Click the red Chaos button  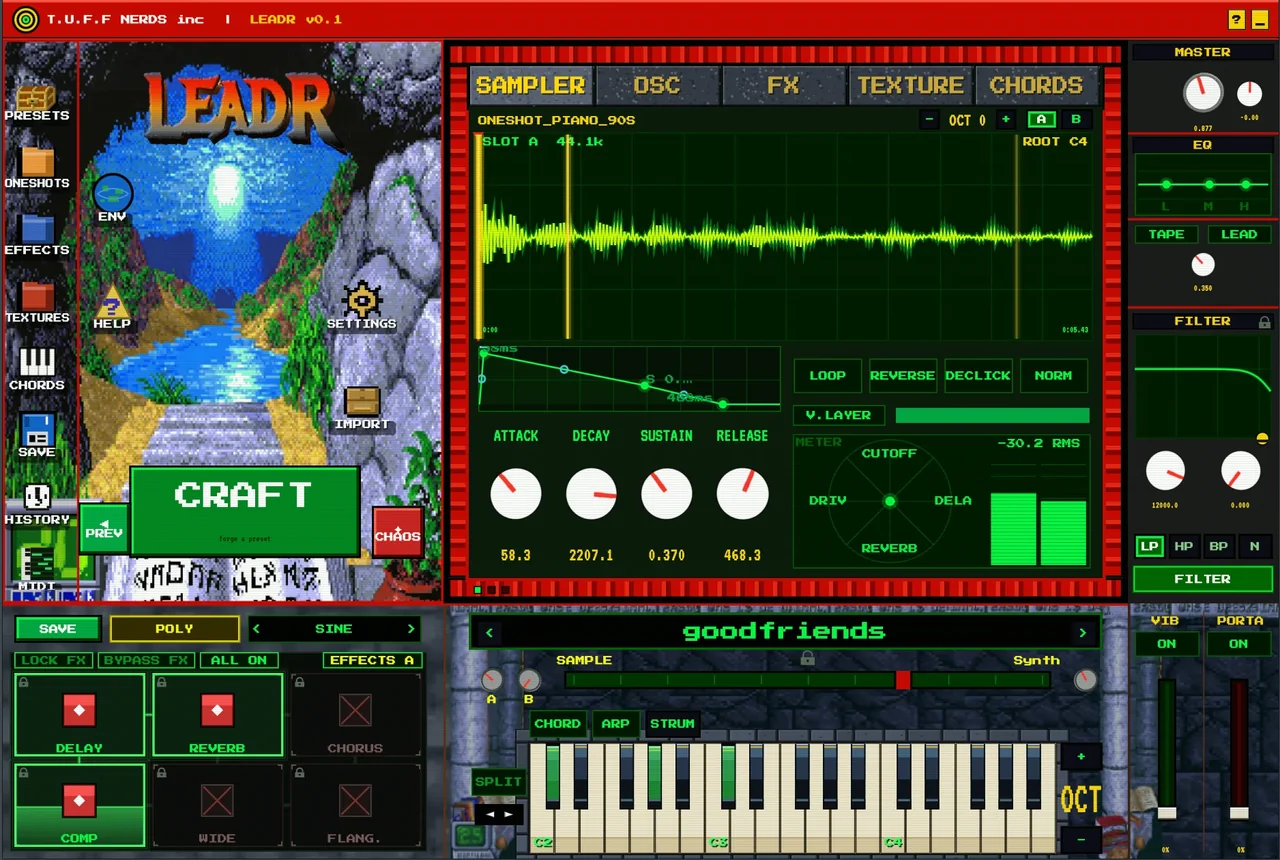(398, 531)
